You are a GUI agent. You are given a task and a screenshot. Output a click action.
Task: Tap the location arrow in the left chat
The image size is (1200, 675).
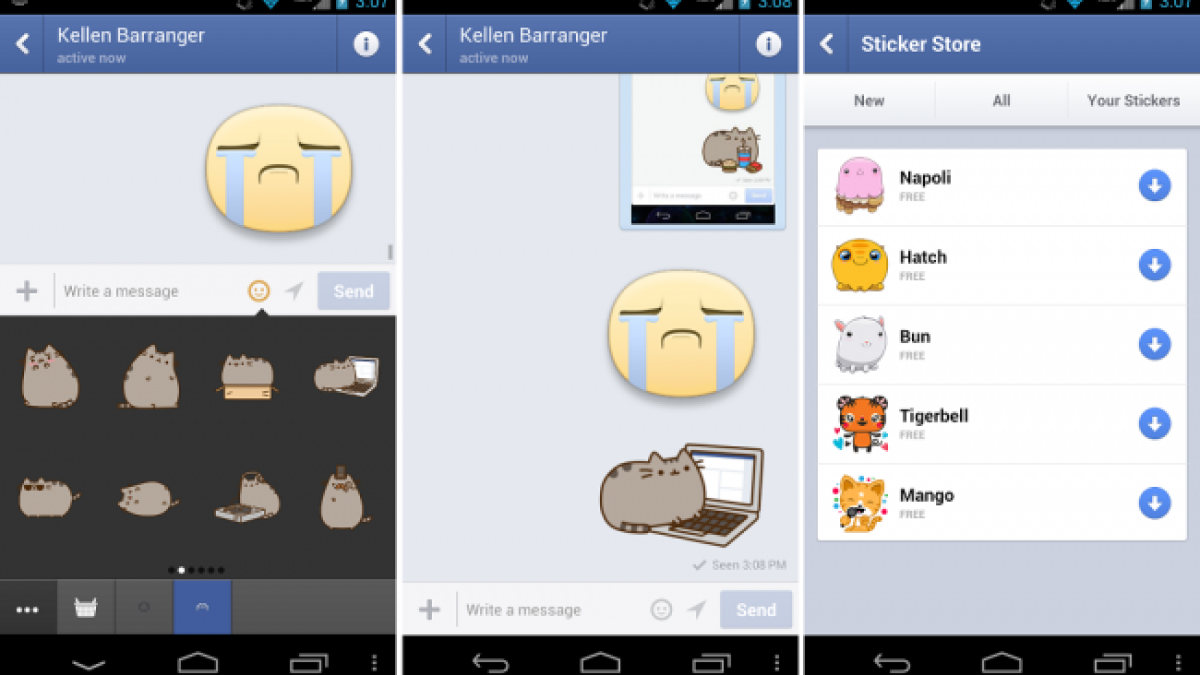[294, 291]
